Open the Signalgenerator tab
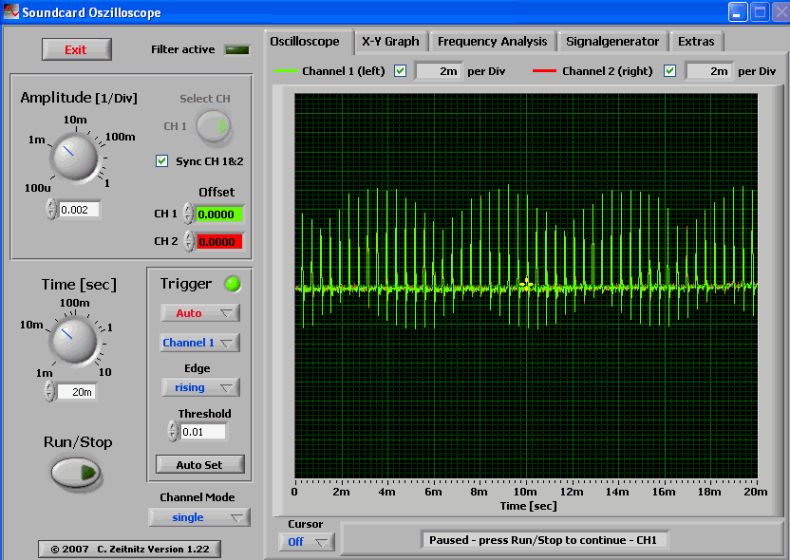The height and width of the screenshot is (560, 790). pyautogui.click(x=612, y=41)
